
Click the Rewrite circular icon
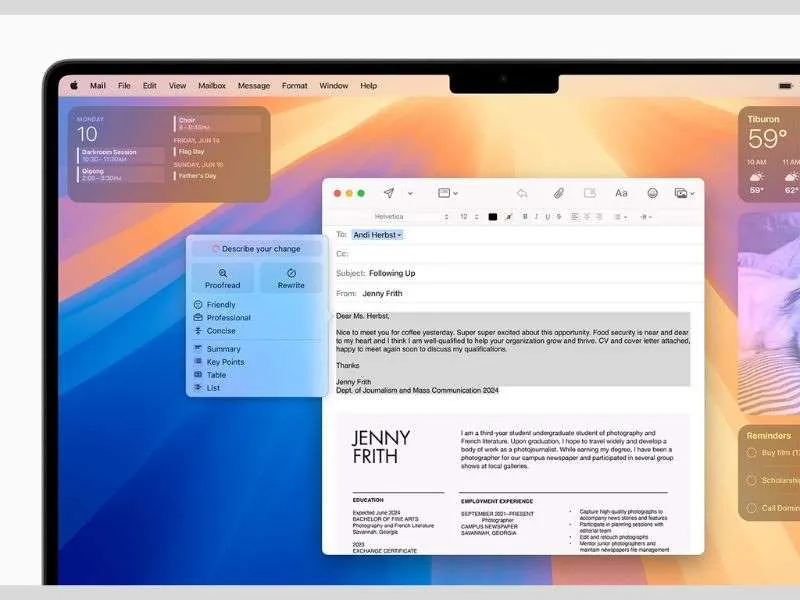291,273
